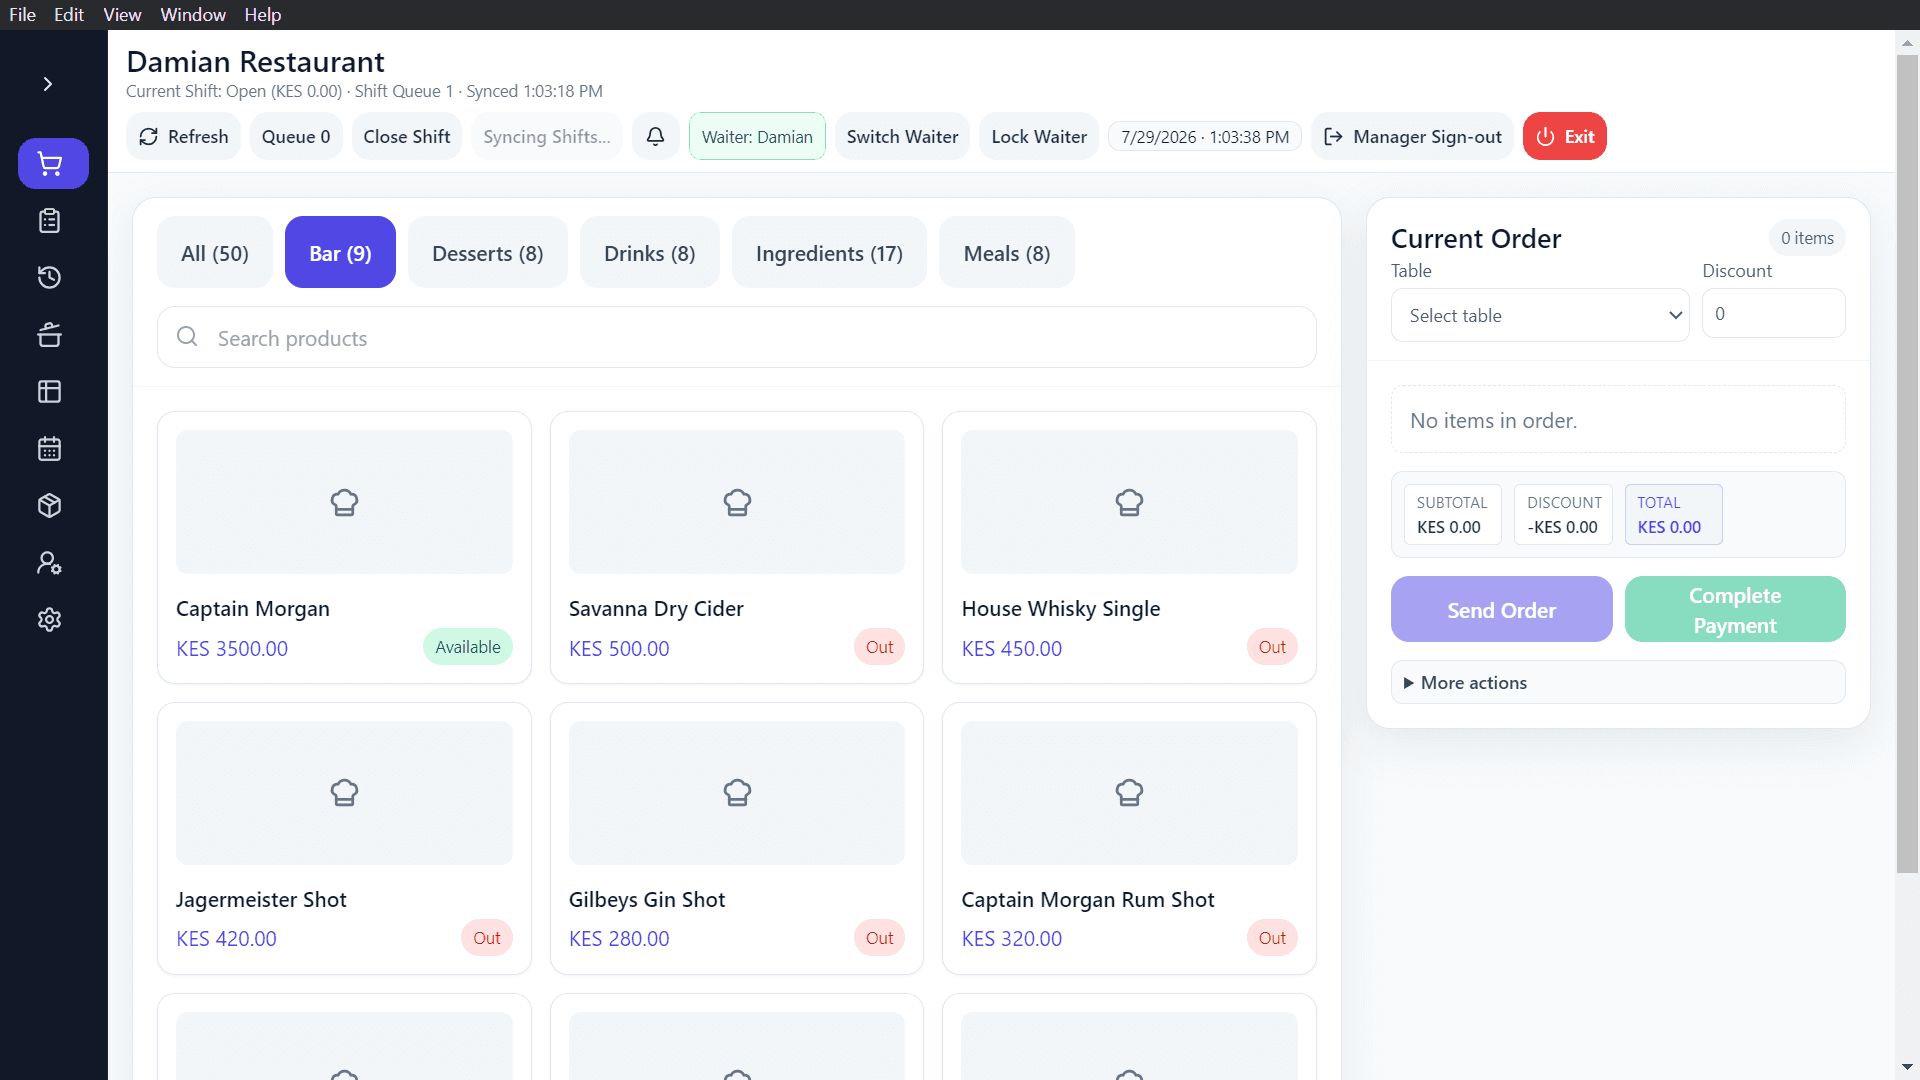Click the Captain Morgan product image placeholder
This screenshot has height=1080, width=1920.
pos(344,502)
